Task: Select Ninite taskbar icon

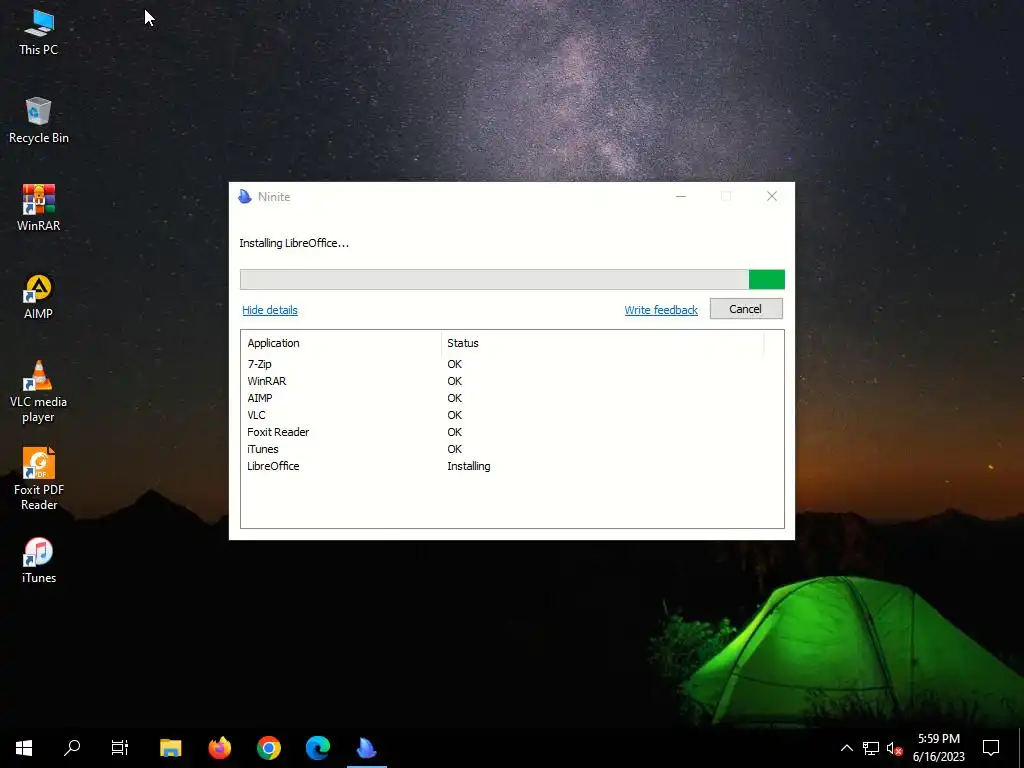Action: (x=366, y=748)
